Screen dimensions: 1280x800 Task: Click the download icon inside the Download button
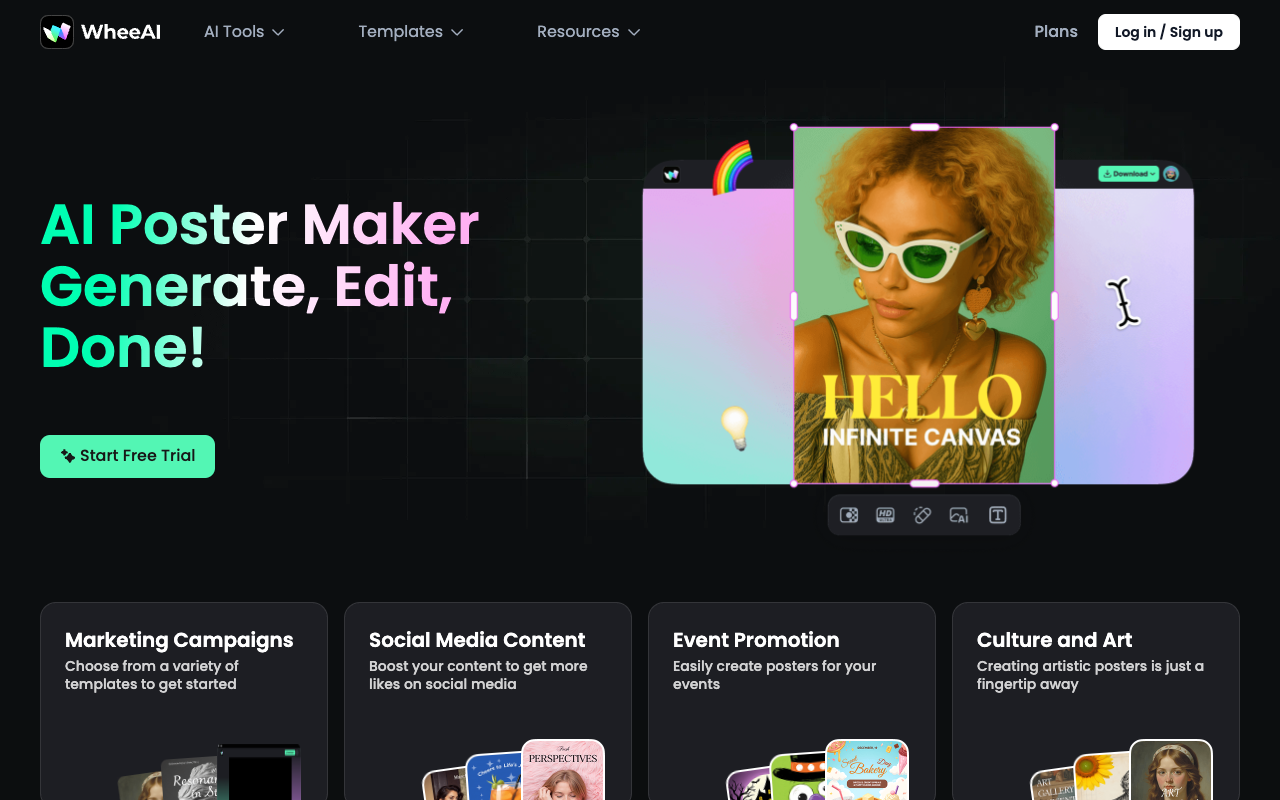[x=1107, y=173]
